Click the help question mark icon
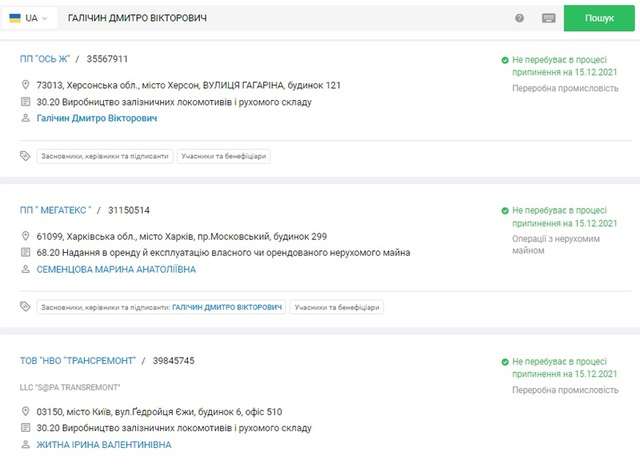 click(520, 18)
